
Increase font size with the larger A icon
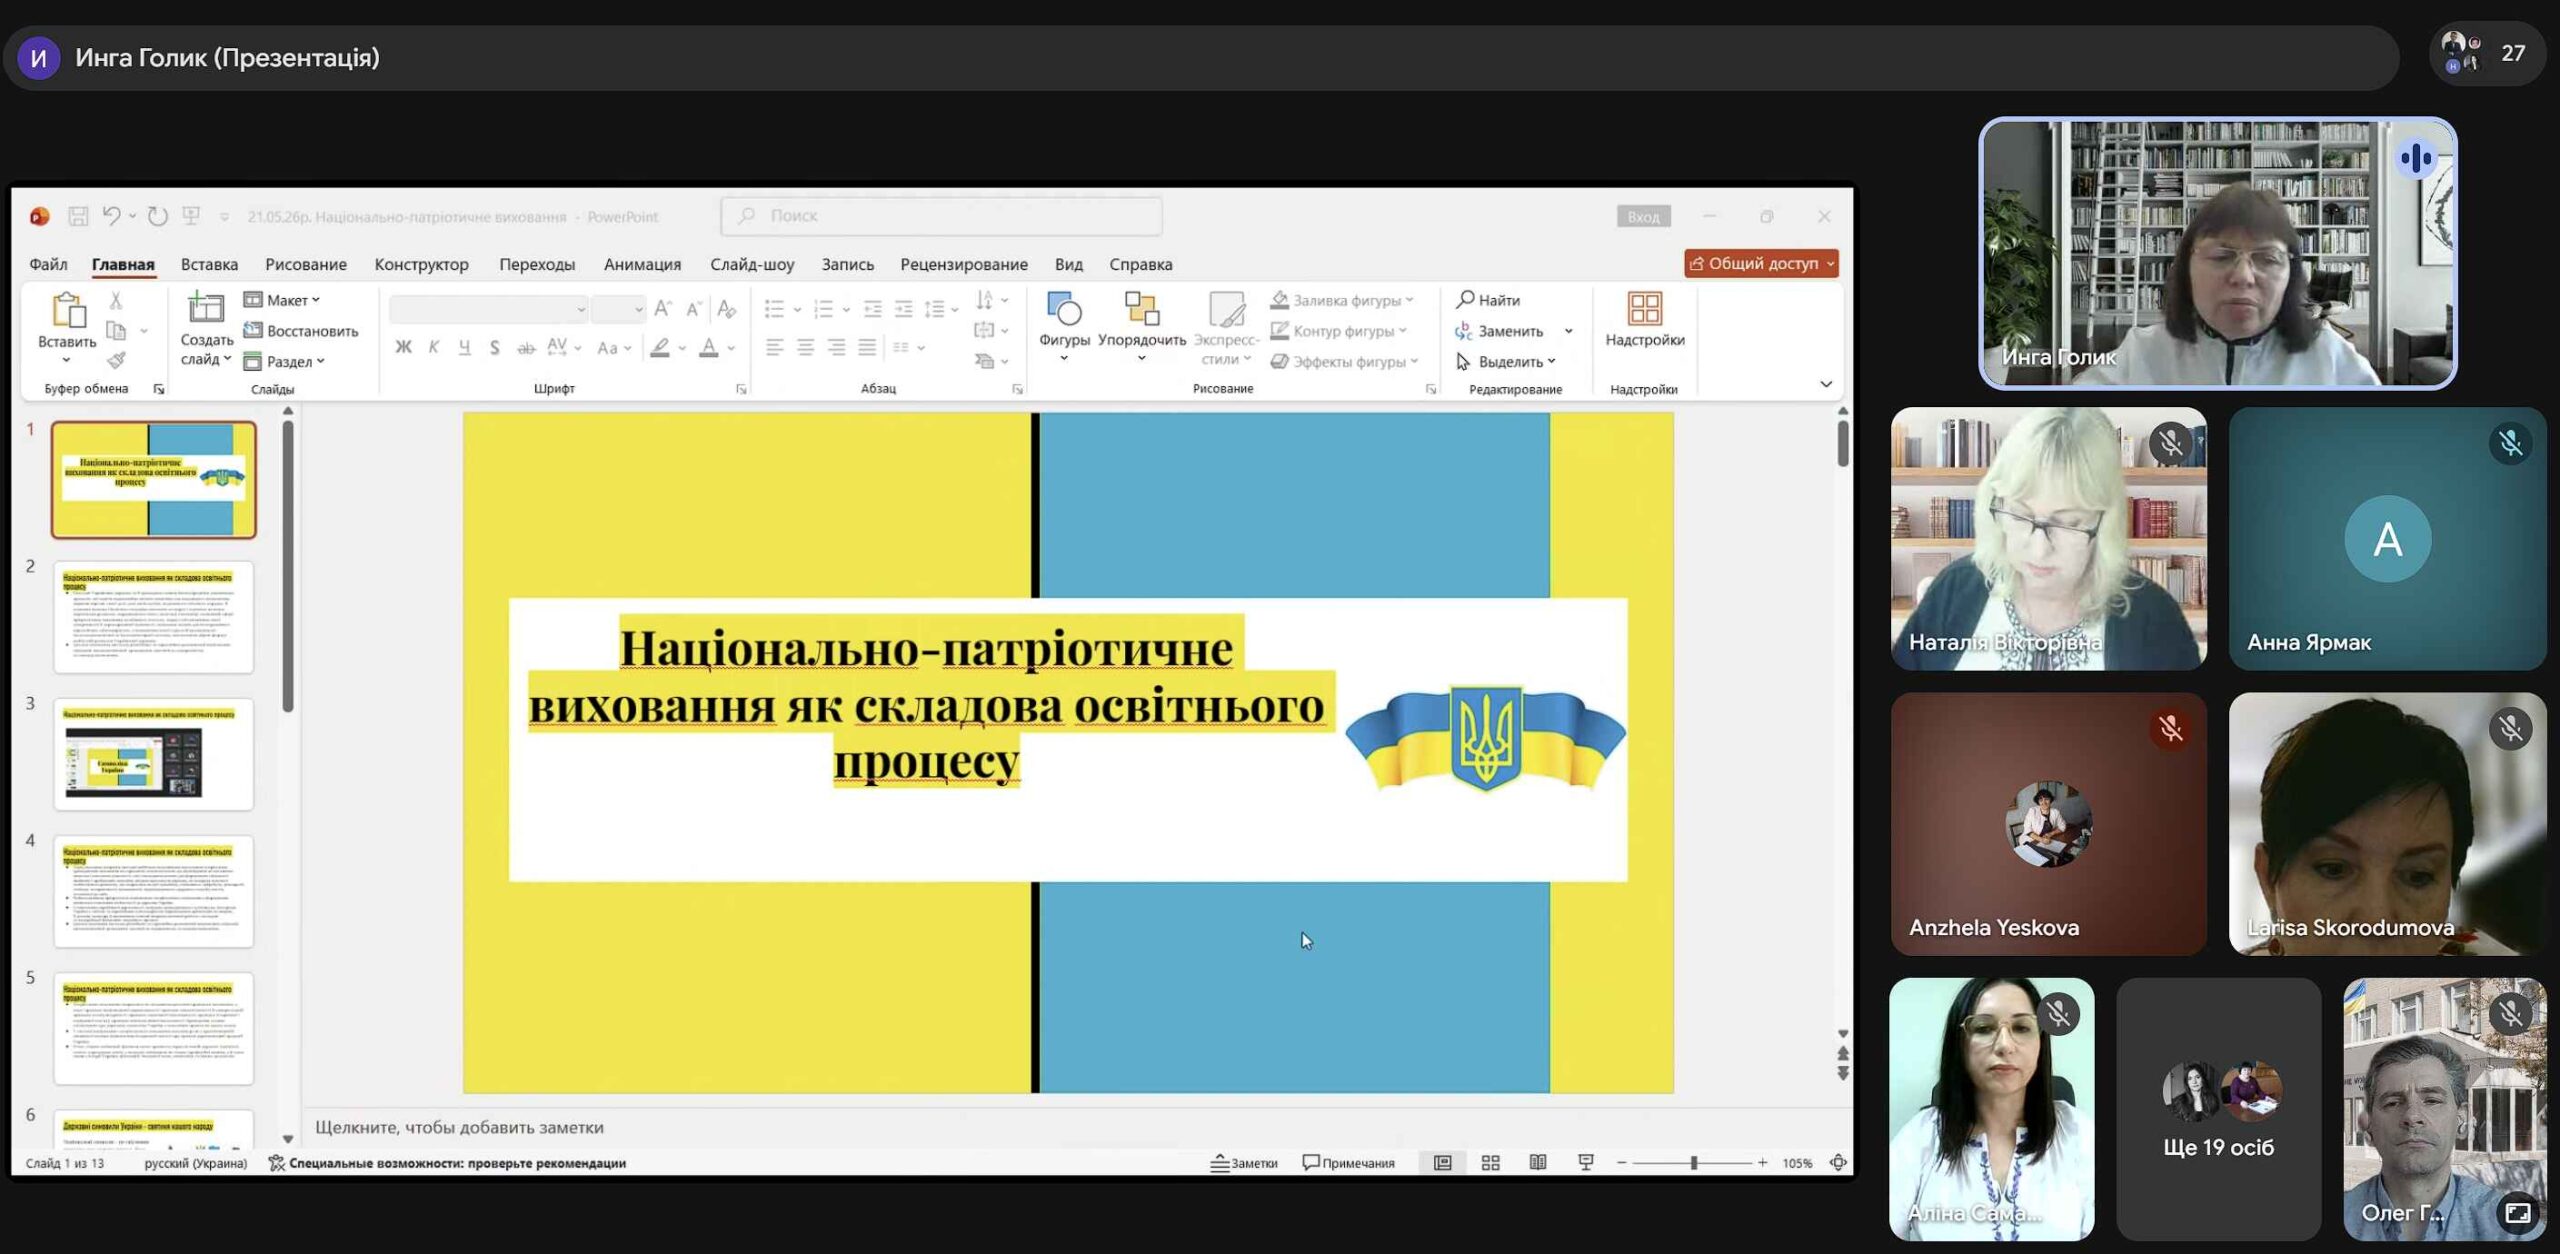(x=663, y=308)
